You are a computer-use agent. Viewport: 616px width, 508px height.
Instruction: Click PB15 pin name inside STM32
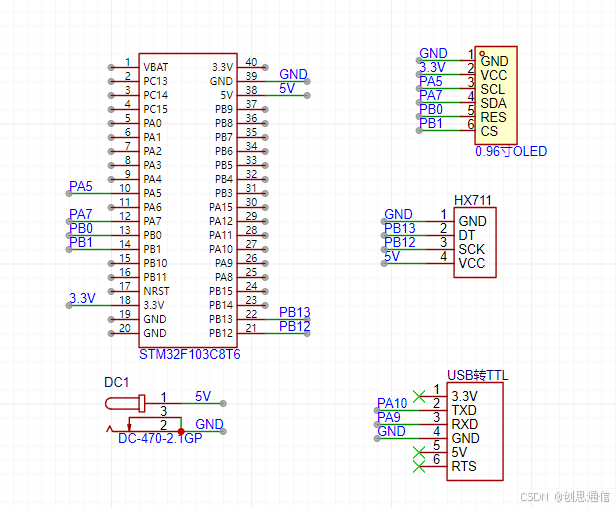[221, 291]
